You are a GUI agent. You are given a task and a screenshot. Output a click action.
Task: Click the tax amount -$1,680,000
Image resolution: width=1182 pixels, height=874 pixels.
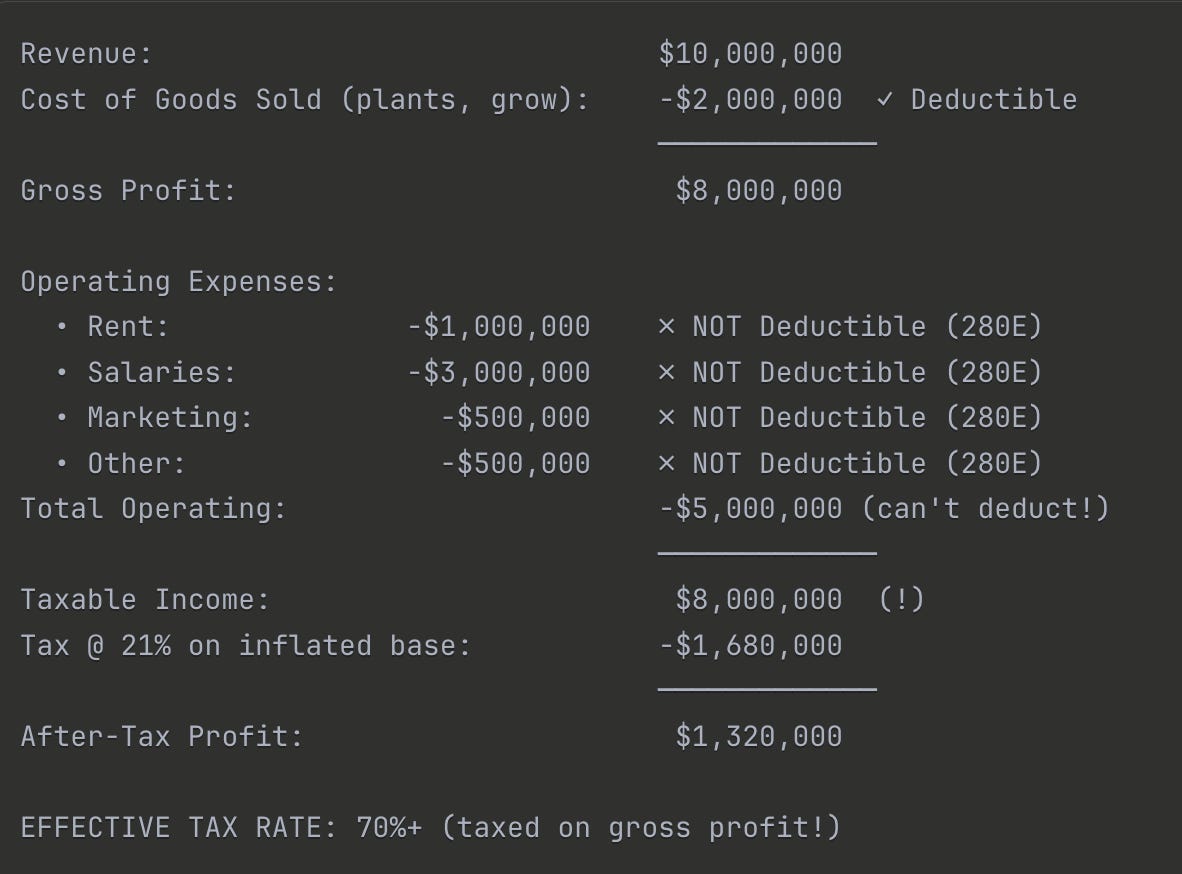coord(750,646)
